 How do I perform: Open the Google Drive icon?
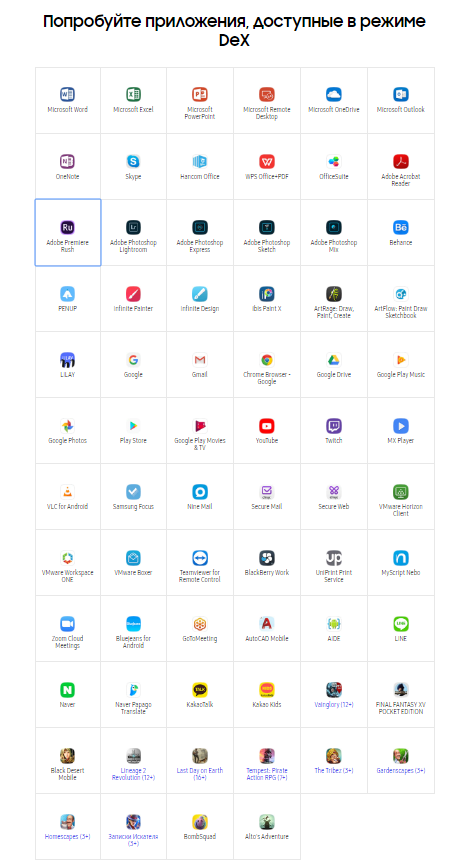(x=333, y=360)
